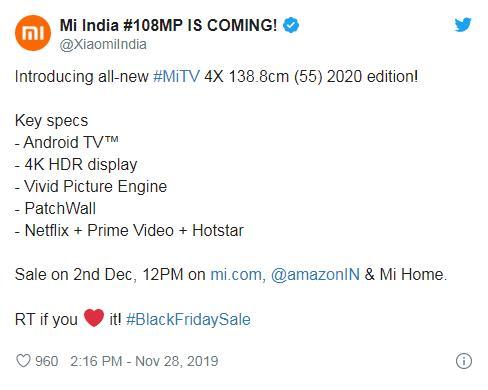Like the tweet via heart outline icon
The height and width of the screenshot is (390, 488).
tap(23, 361)
